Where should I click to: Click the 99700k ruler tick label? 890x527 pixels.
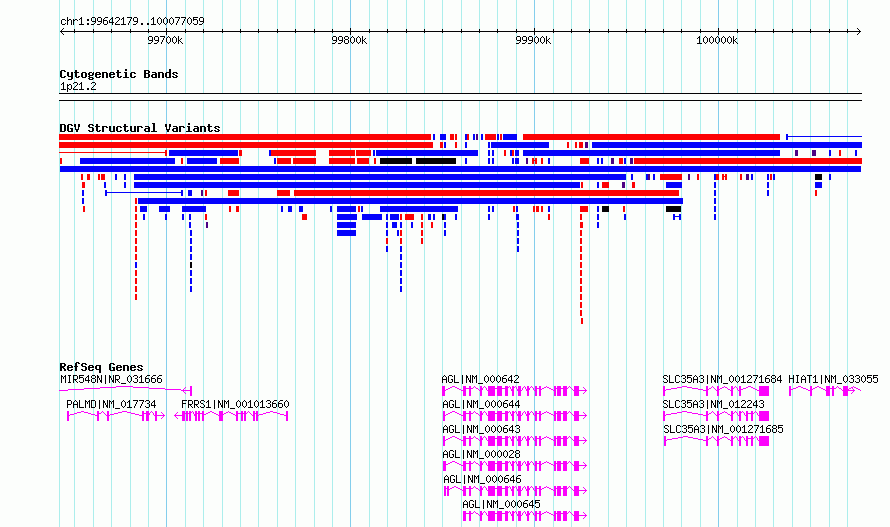165,40
